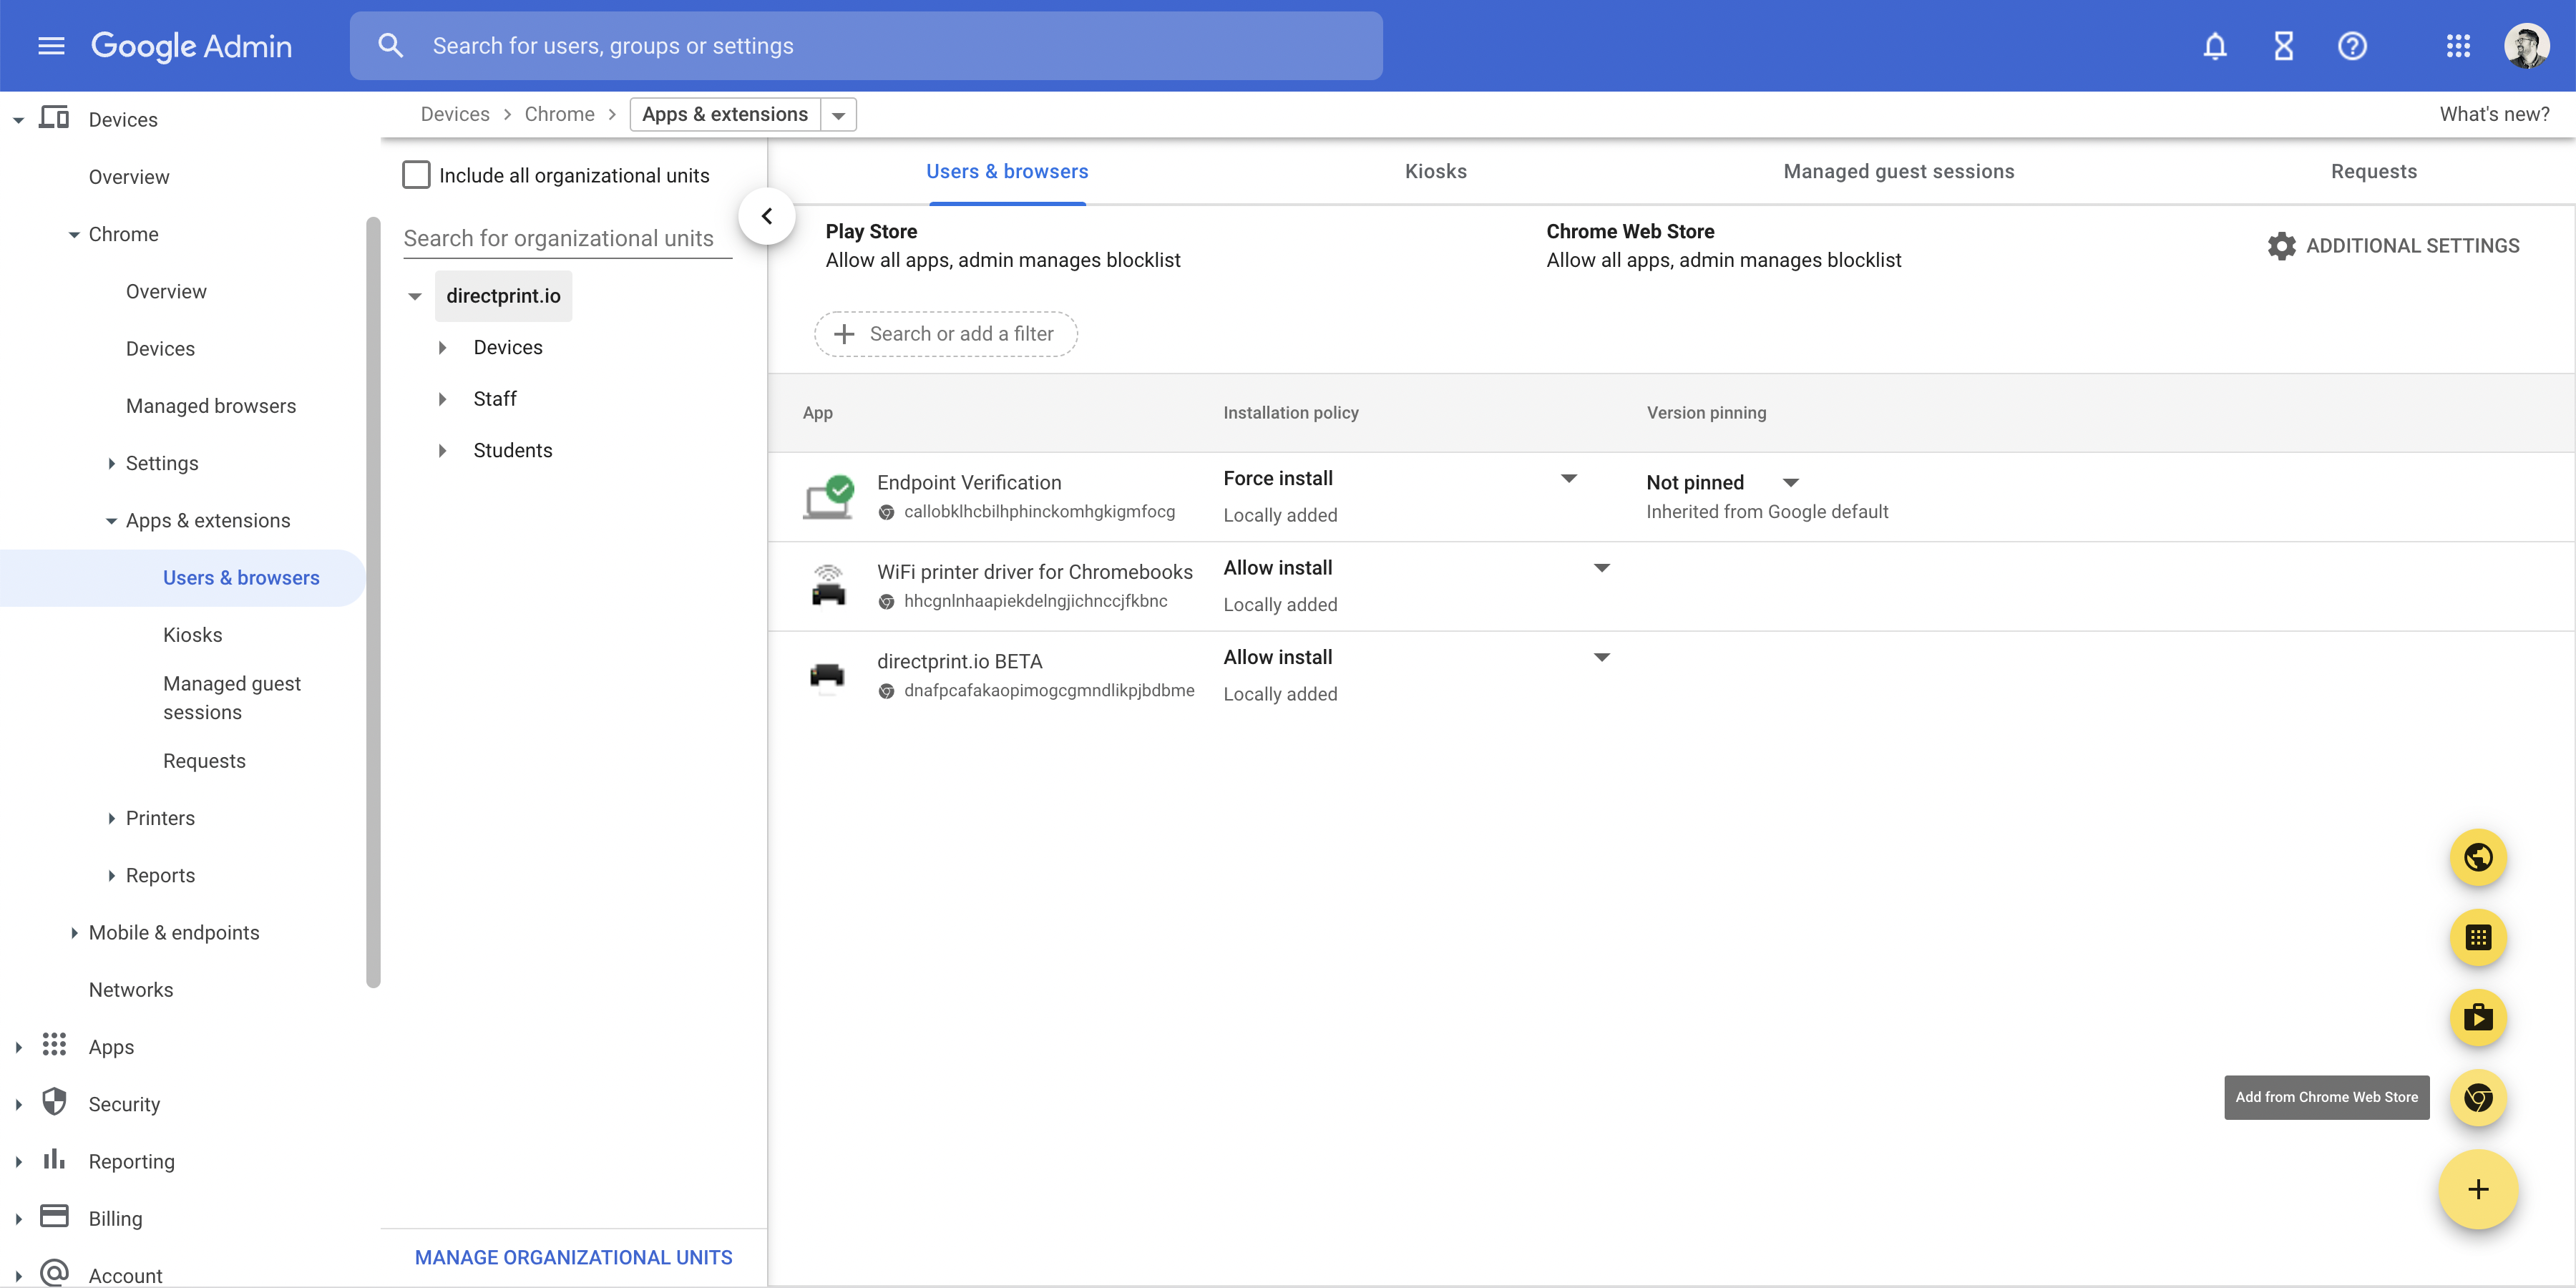This screenshot has height=1288, width=2576.
Task: Collapse the Chrome sidebar section
Action: tap(74, 235)
